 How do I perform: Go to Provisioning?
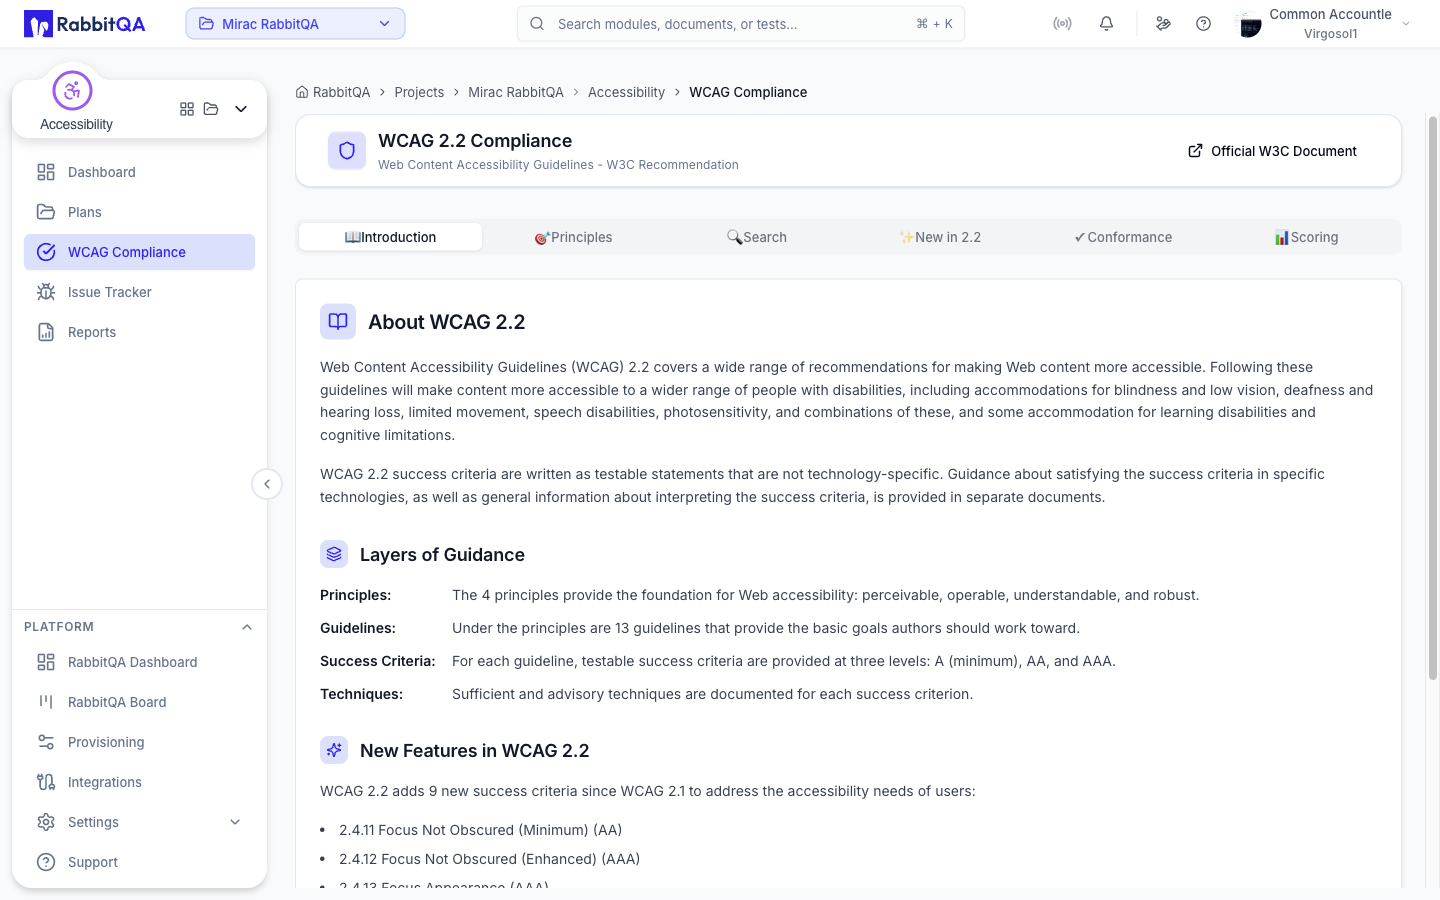tap(139, 742)
